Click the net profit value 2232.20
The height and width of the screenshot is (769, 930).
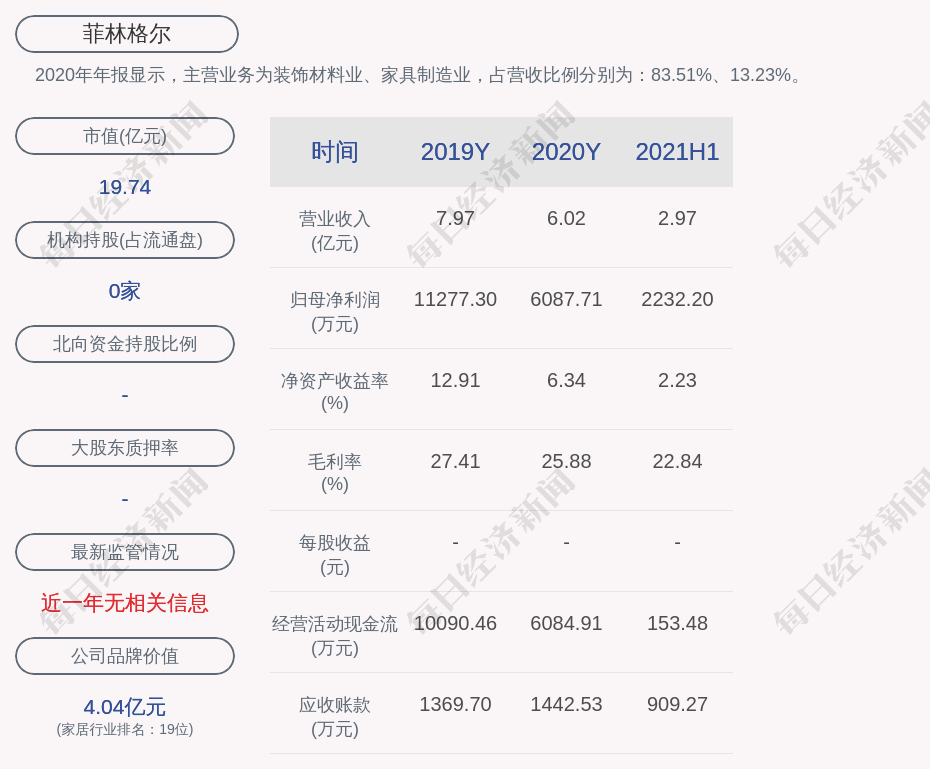(677, 299)
